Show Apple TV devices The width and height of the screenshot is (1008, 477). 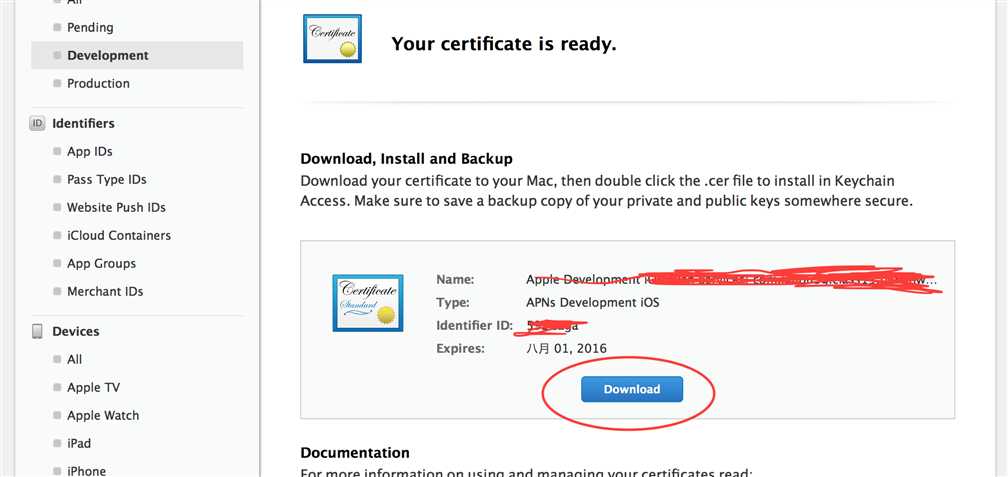tap(93, 388)
